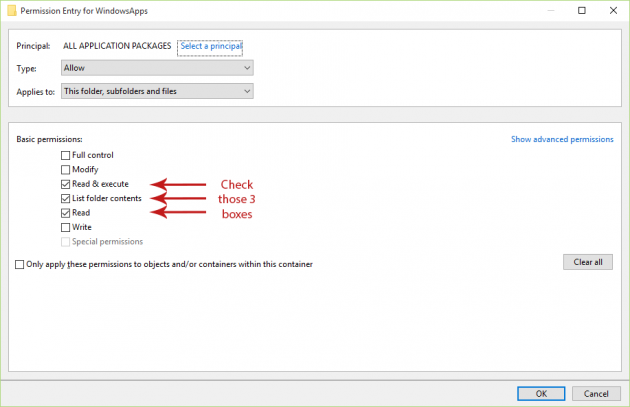This screenshot has width=630, height=407.
Task: Click the Type label
Action: 27,69
